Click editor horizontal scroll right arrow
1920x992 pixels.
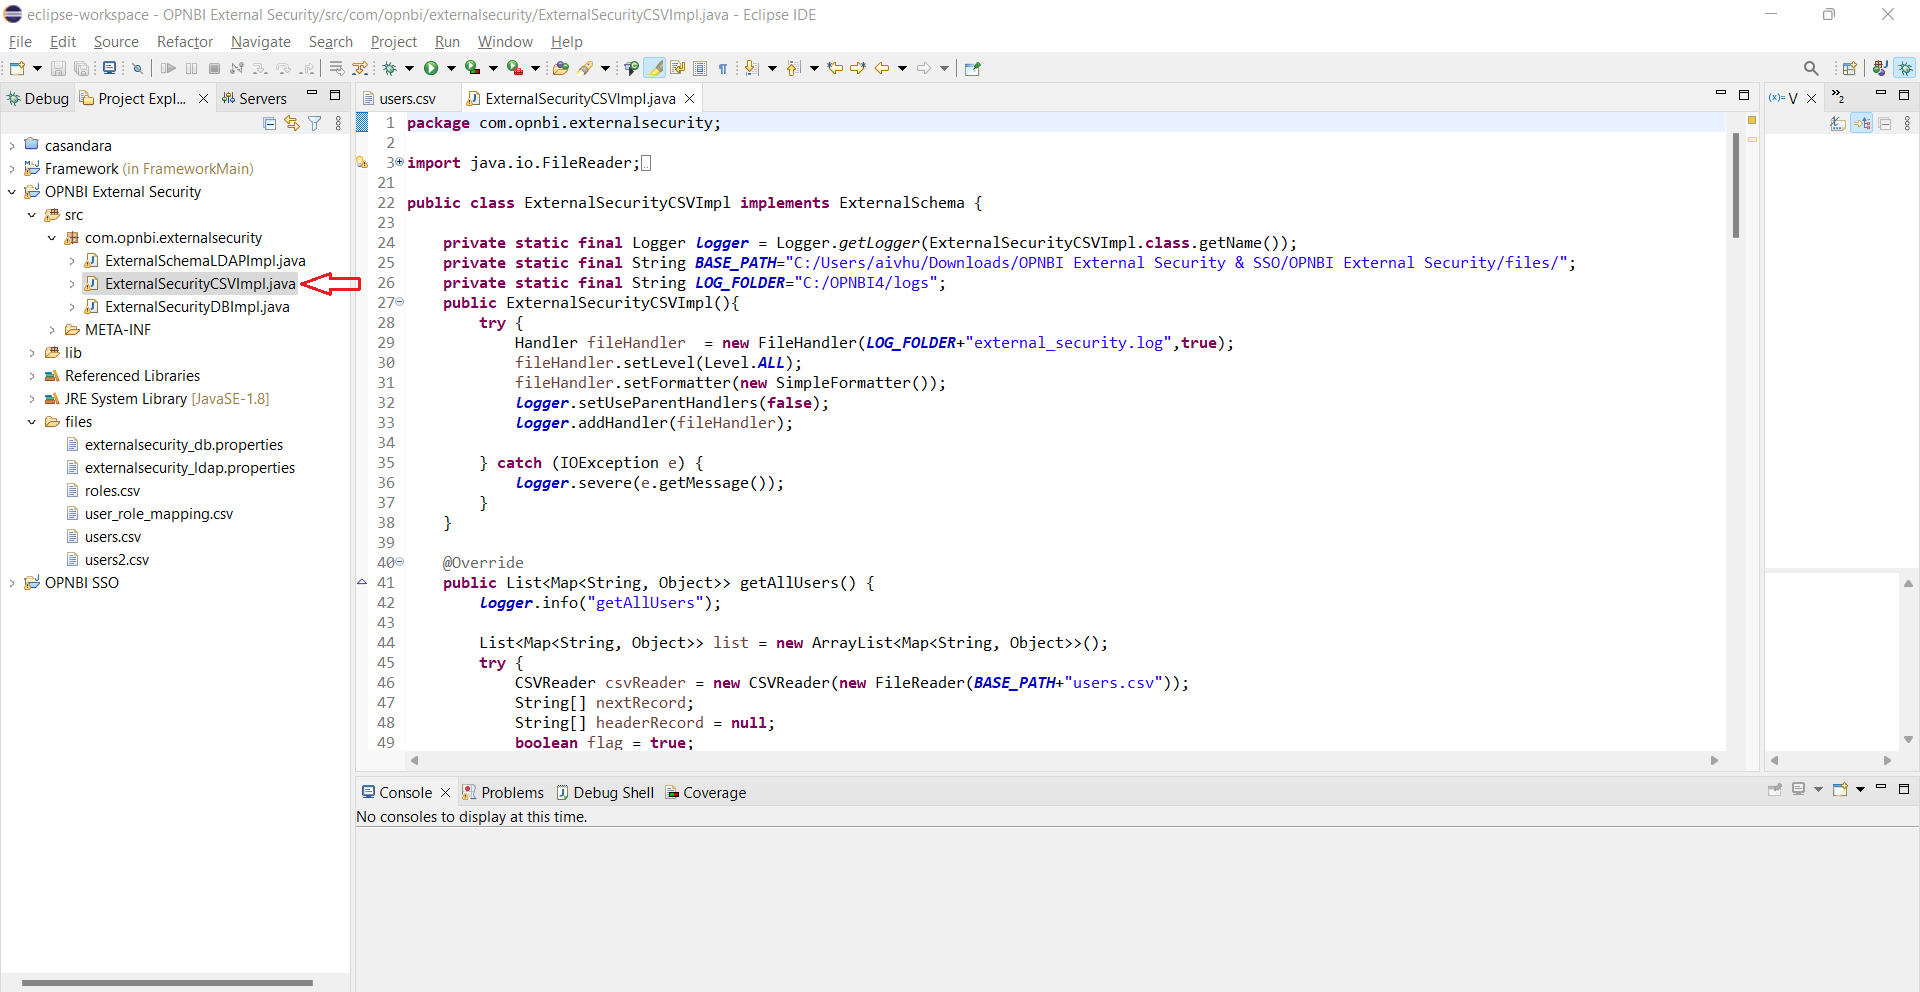coord(1714,760)
